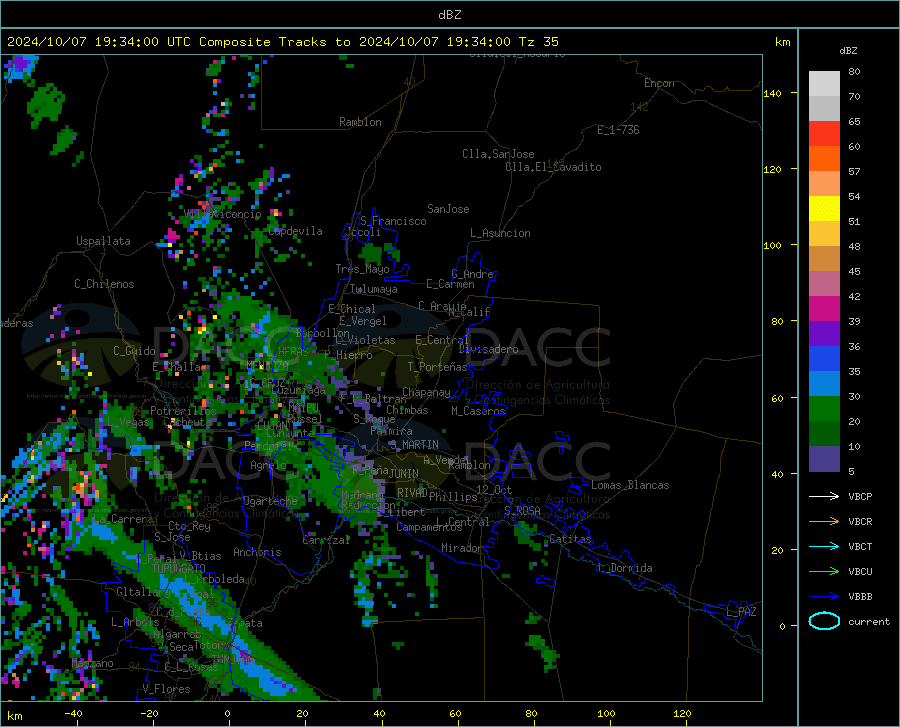Click the Uspallata map label
Screen dimensions: 900x727
click(103, 241)
